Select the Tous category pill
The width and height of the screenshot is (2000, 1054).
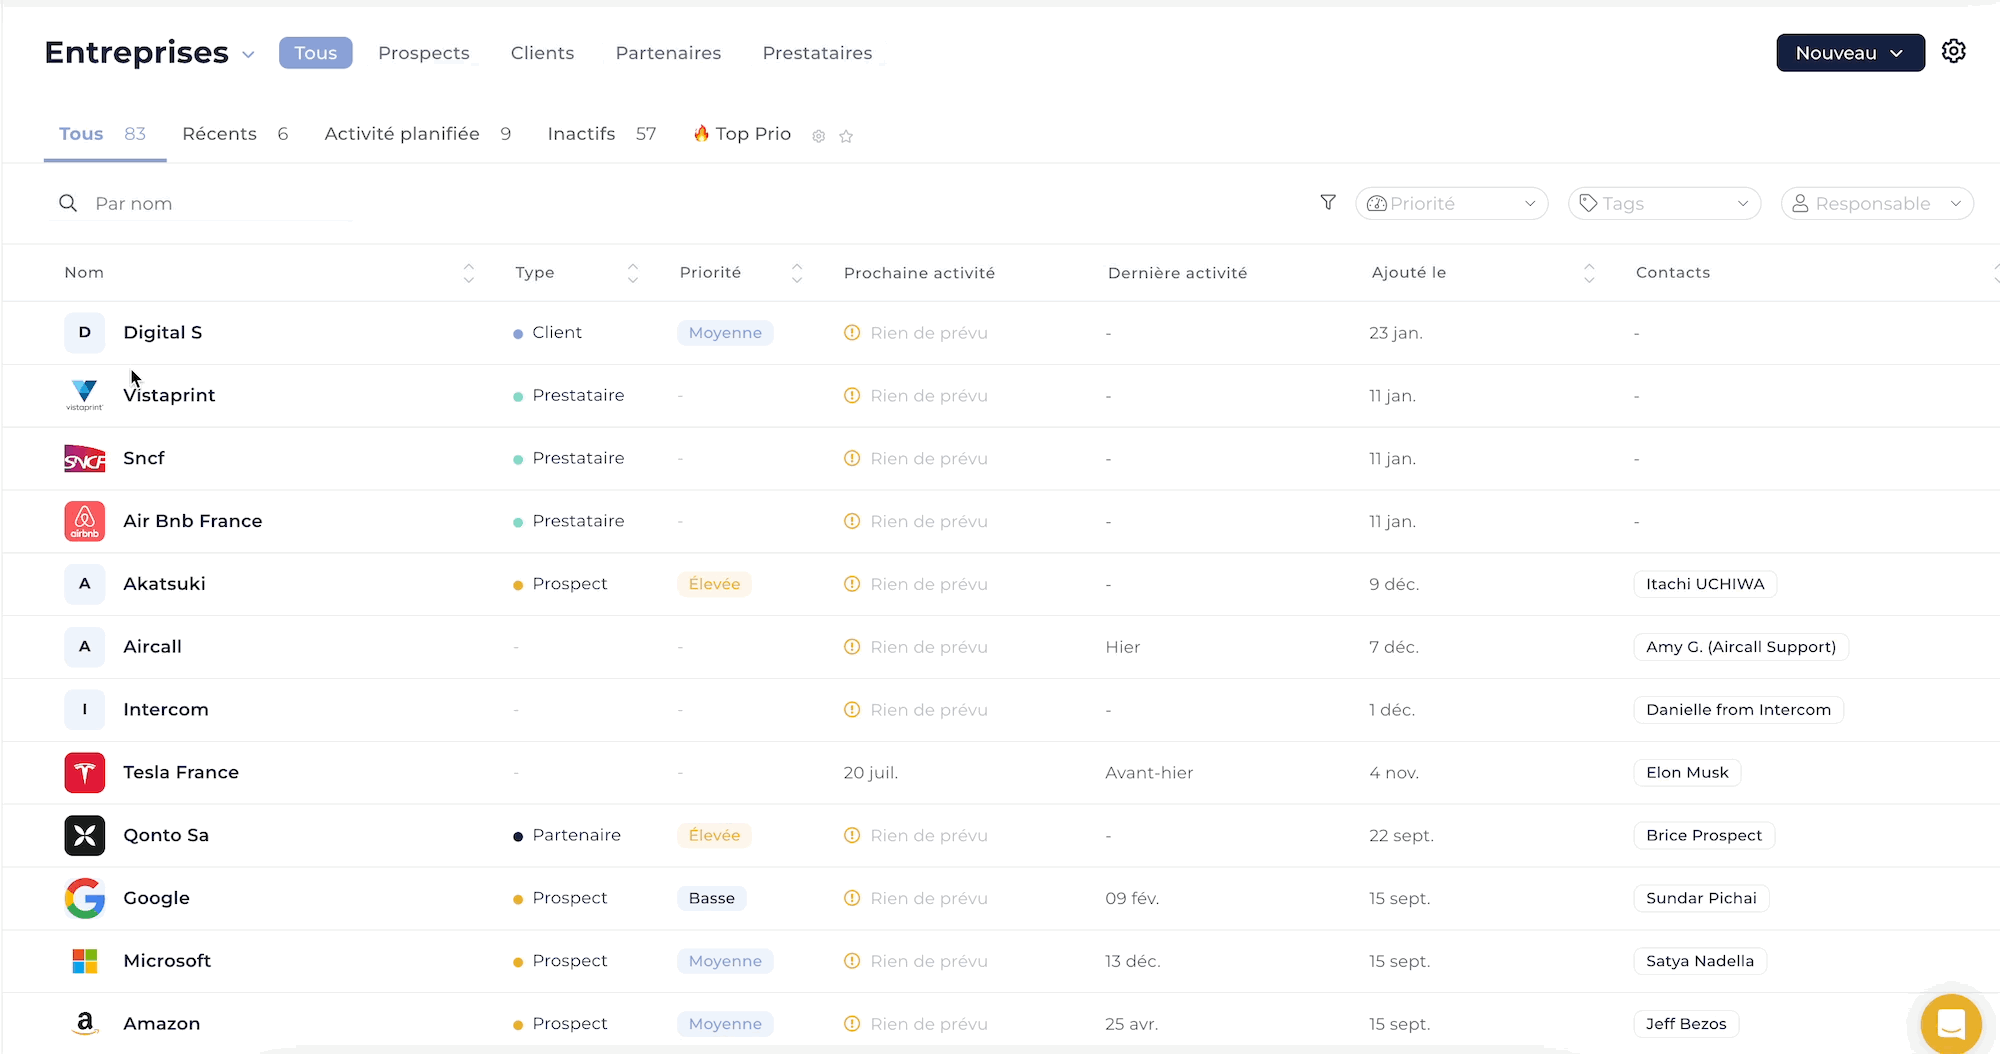coord(316,53)
